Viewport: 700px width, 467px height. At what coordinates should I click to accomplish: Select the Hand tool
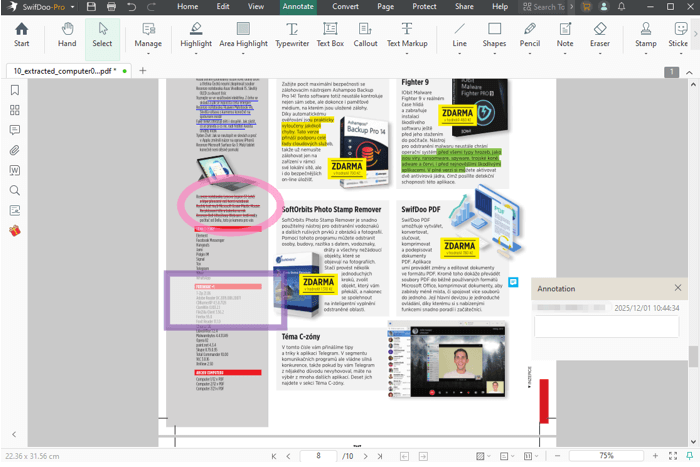point(67,35)
